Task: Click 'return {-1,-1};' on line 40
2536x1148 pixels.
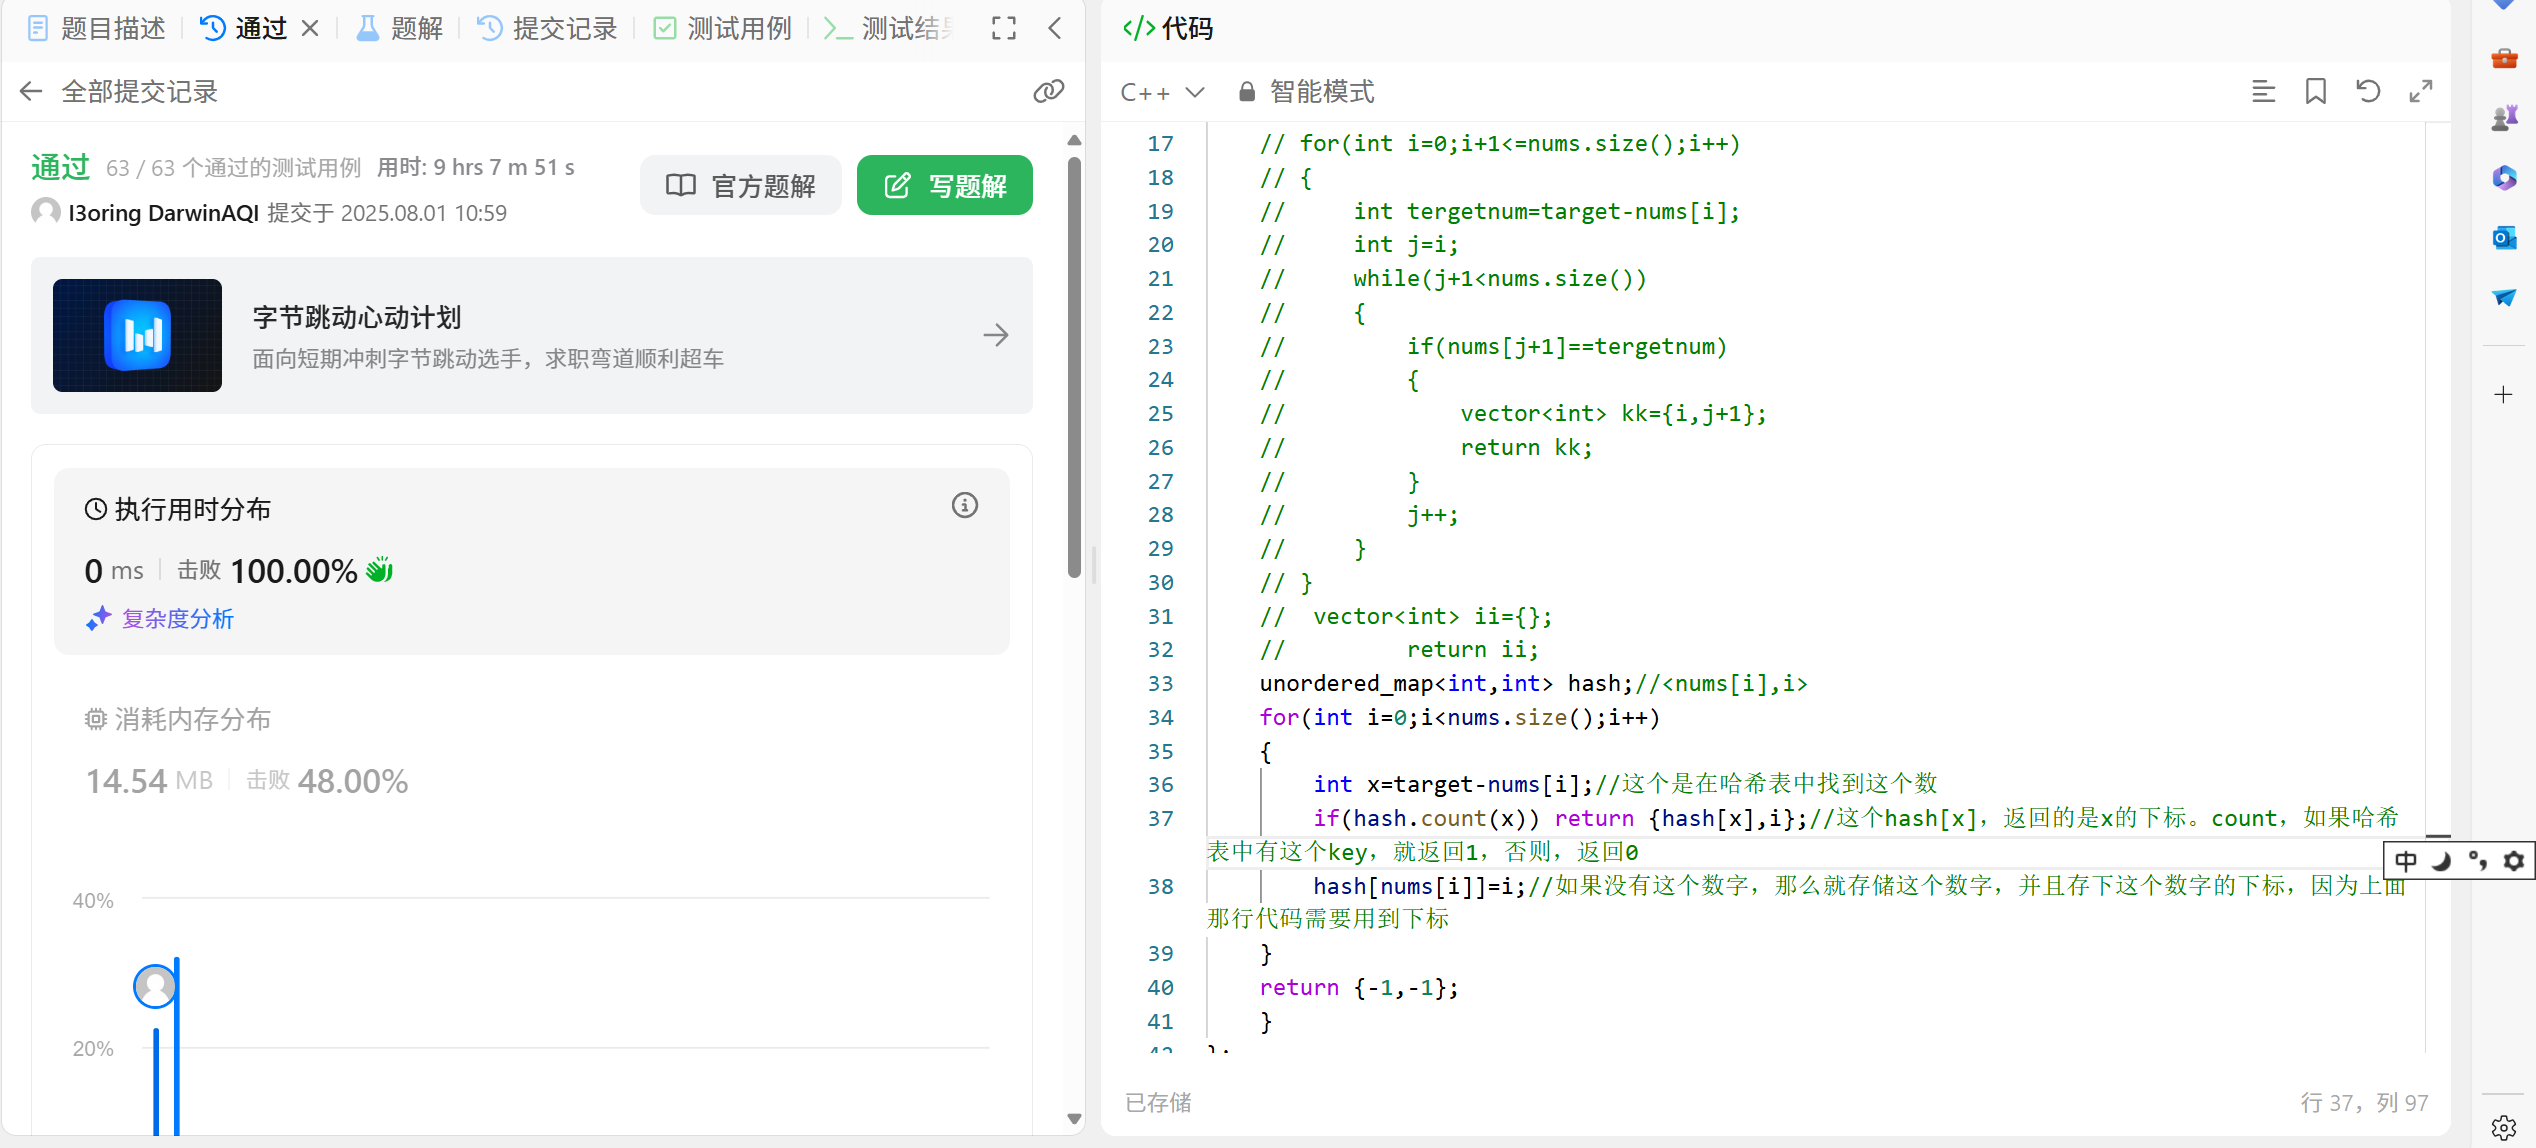Action: [x=1359, y=988]
